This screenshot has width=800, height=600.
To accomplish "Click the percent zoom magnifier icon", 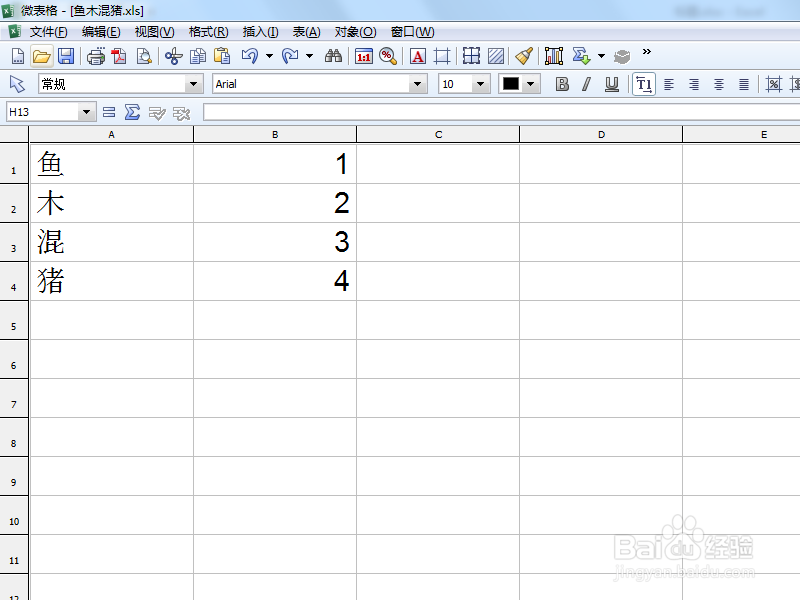I will click(388, 56).
